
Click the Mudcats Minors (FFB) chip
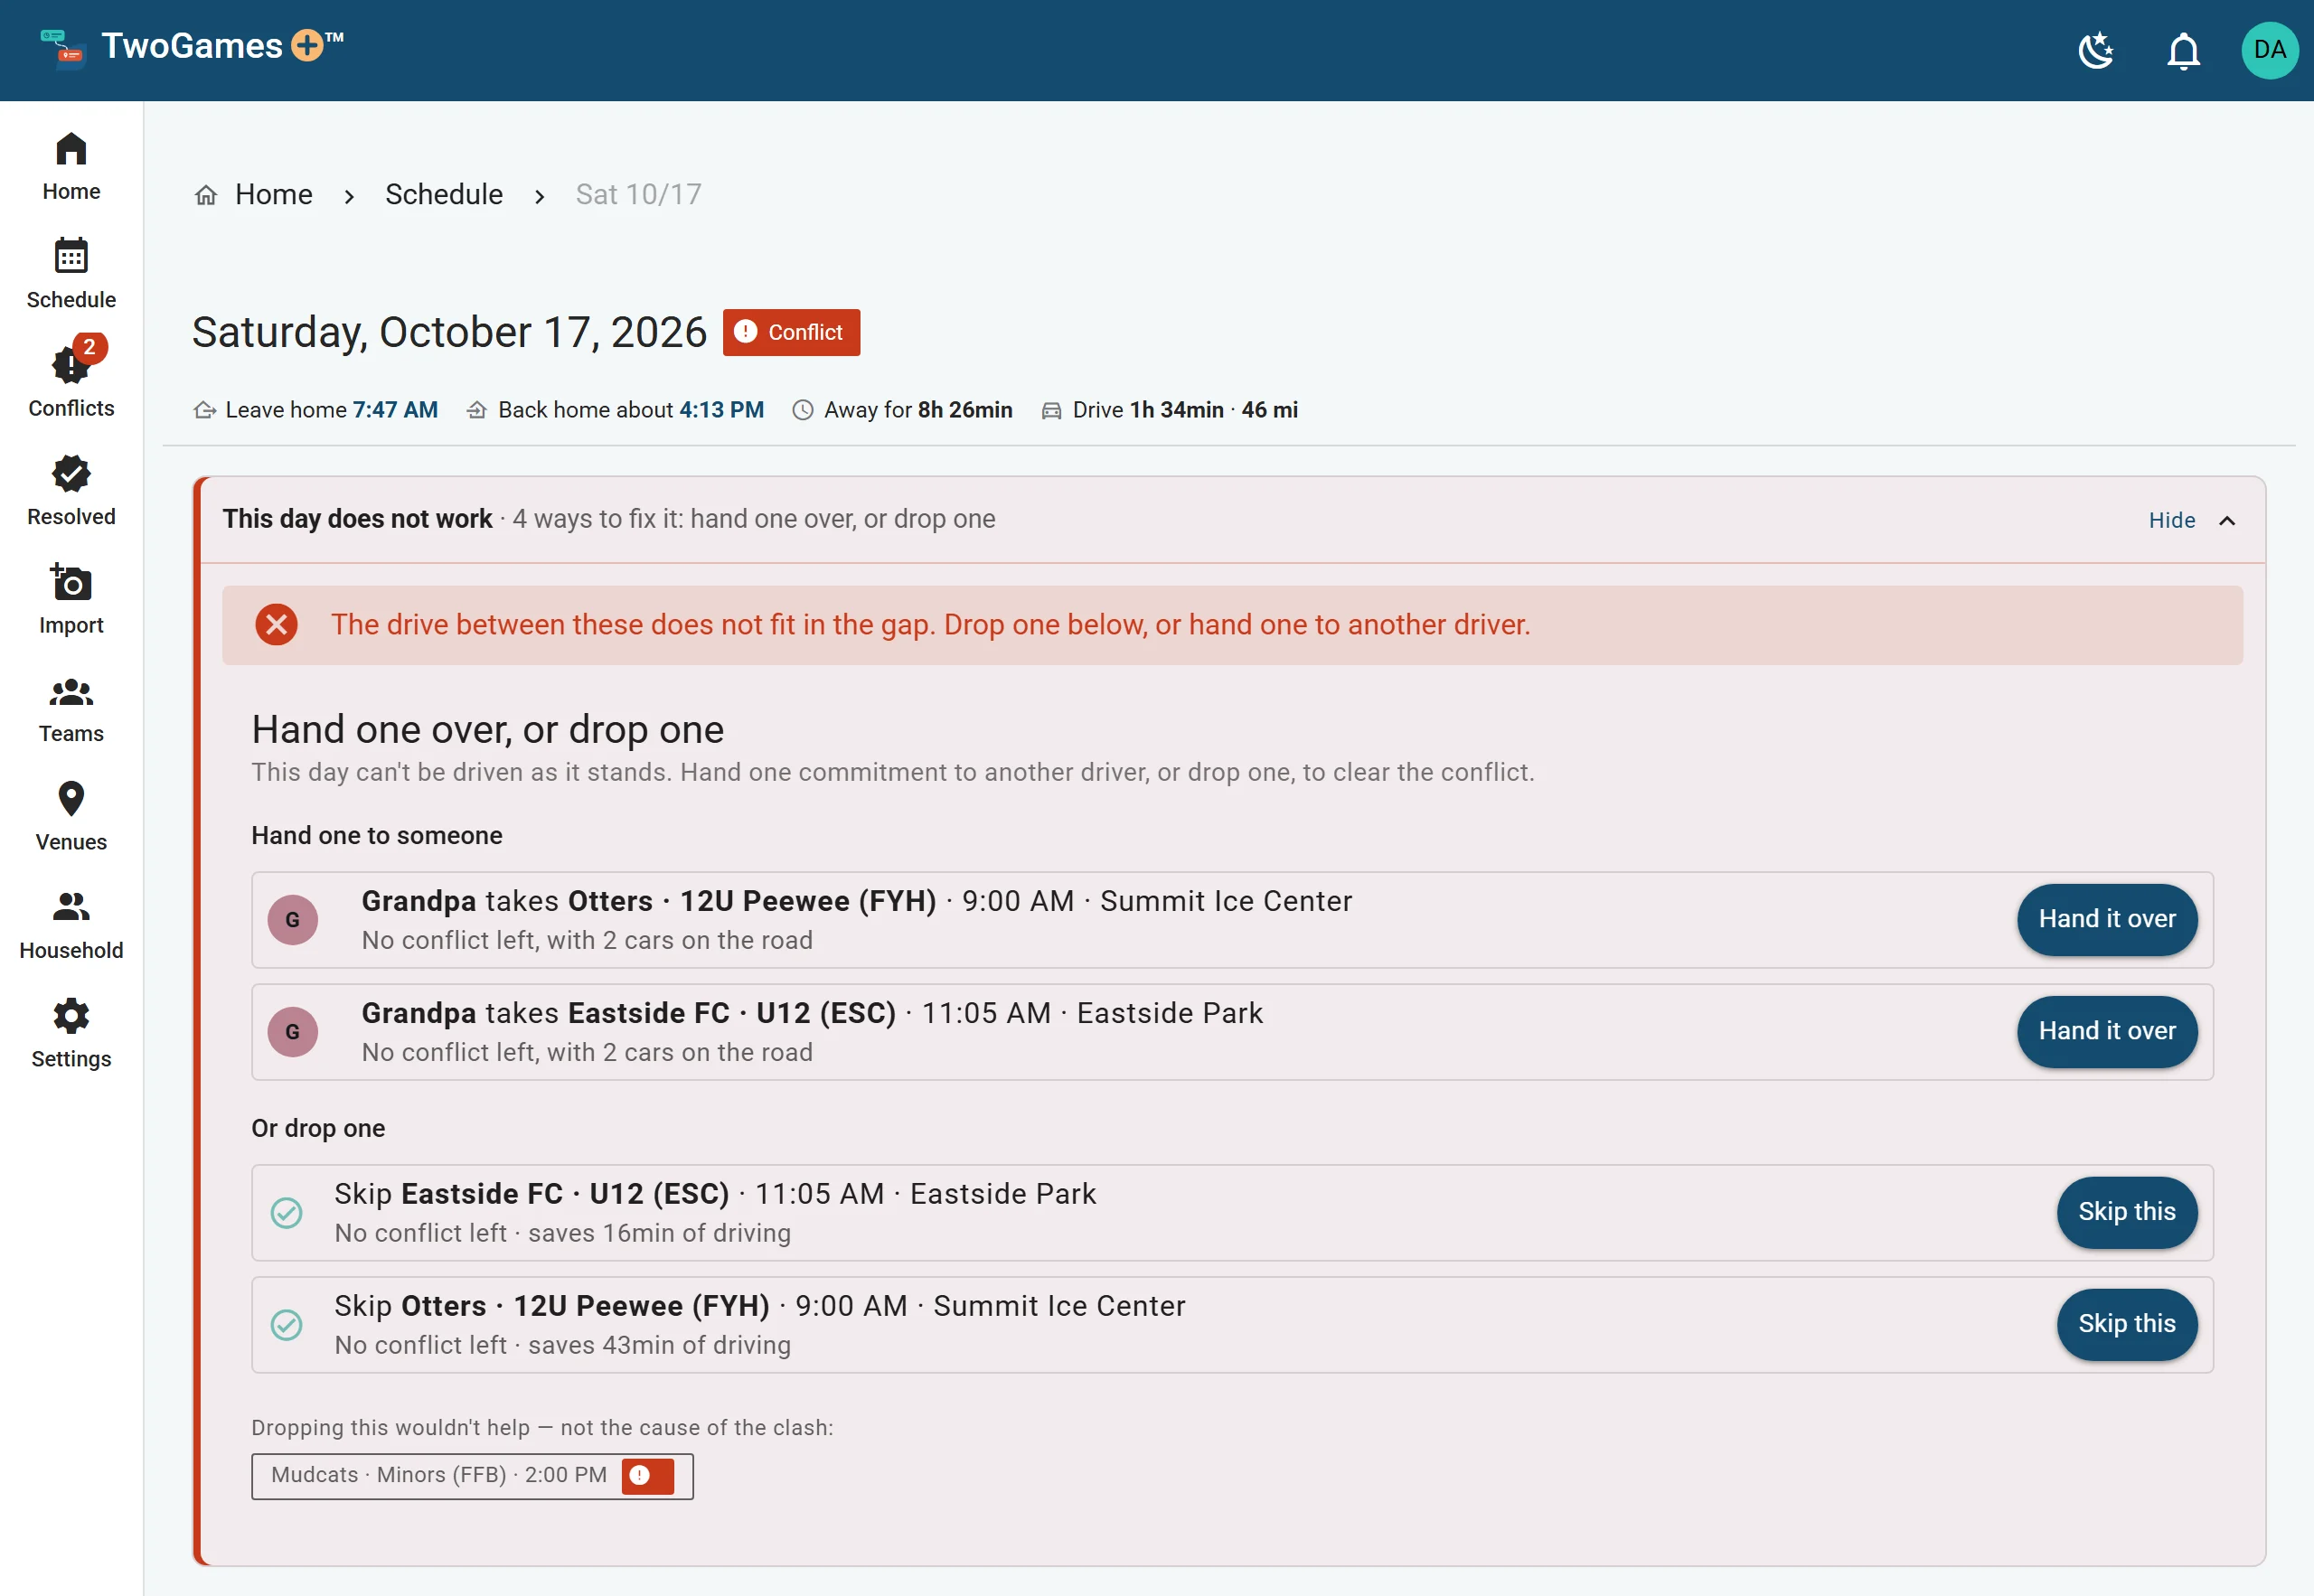(x=472, y=1476)
